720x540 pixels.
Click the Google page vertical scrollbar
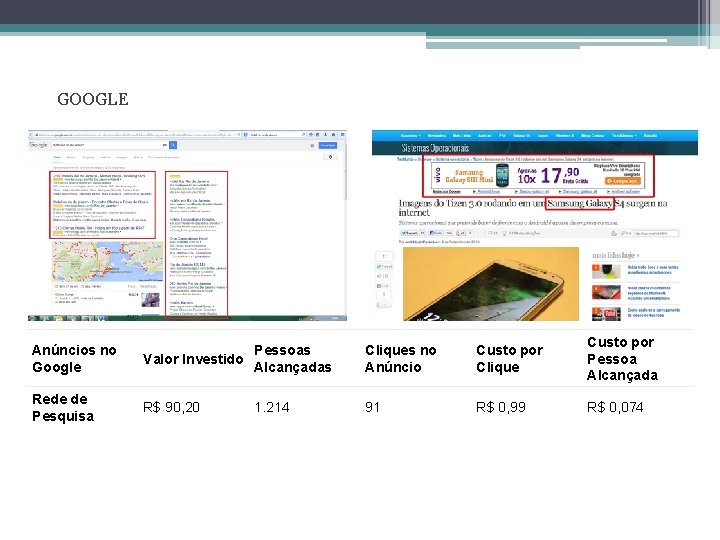(345, 169)
